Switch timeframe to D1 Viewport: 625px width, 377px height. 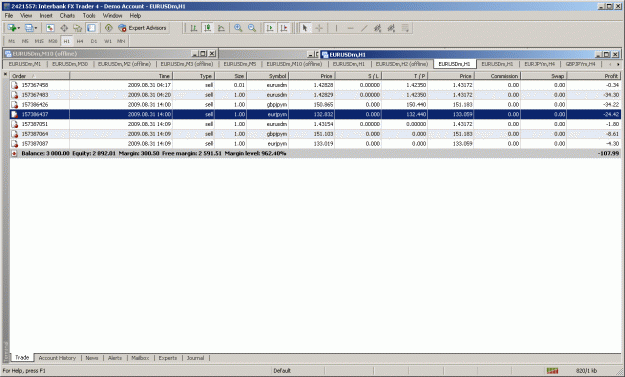[x=94, y=41]
